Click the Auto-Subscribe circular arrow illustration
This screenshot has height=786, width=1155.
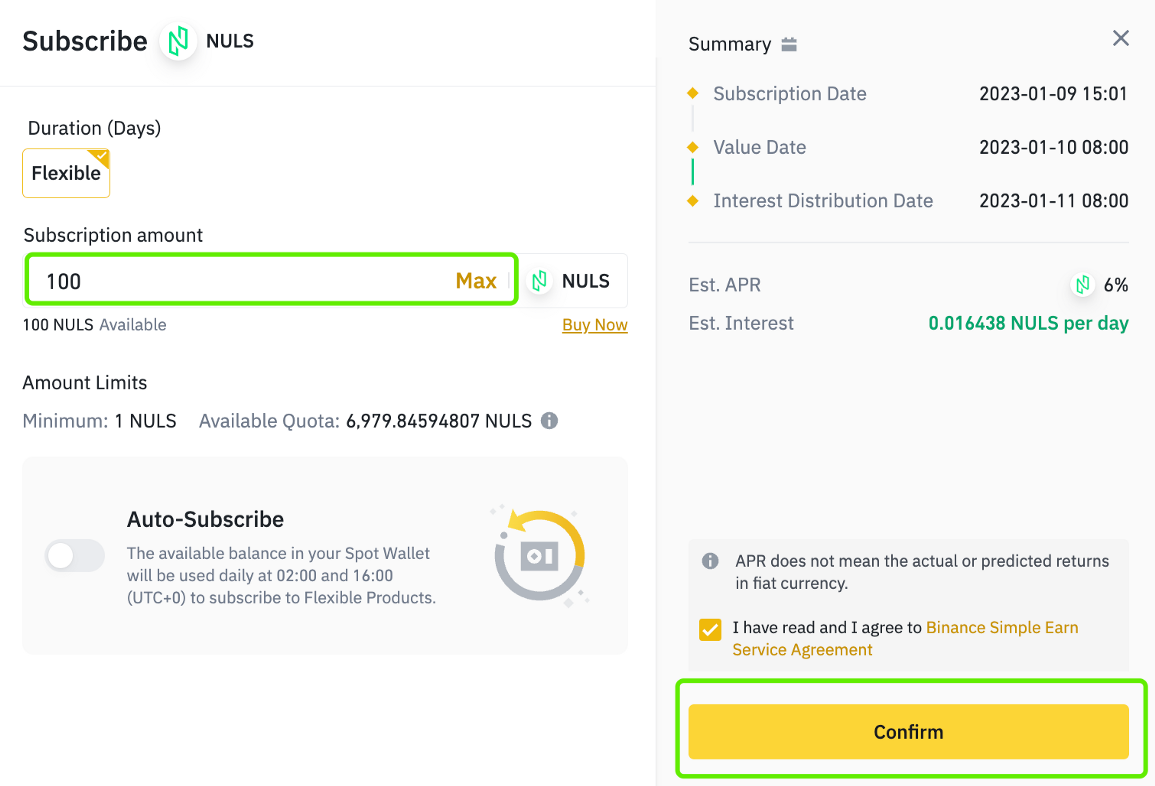click(x=540, y=556)
